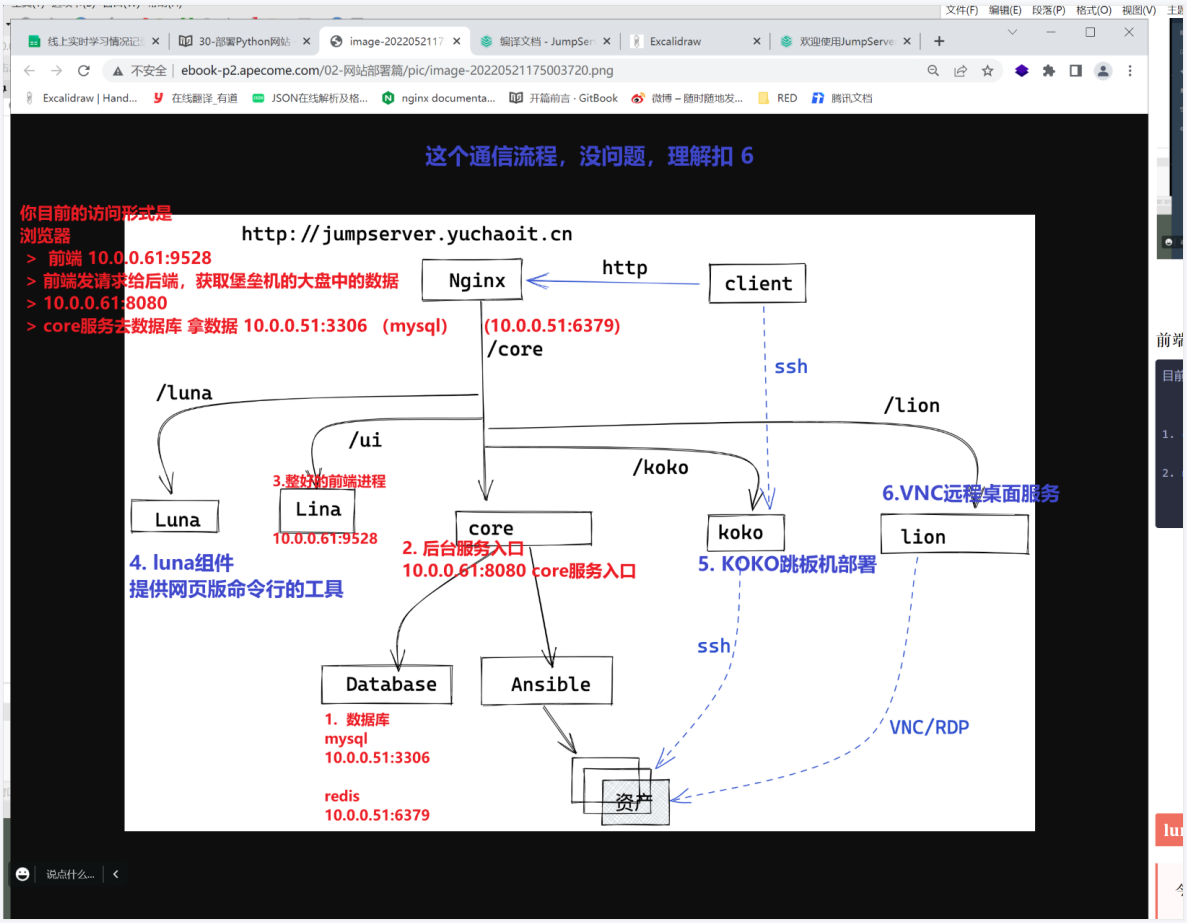Close the 30-部署Python网站 tab
The image size is (1187, 923).
(307, 41)
